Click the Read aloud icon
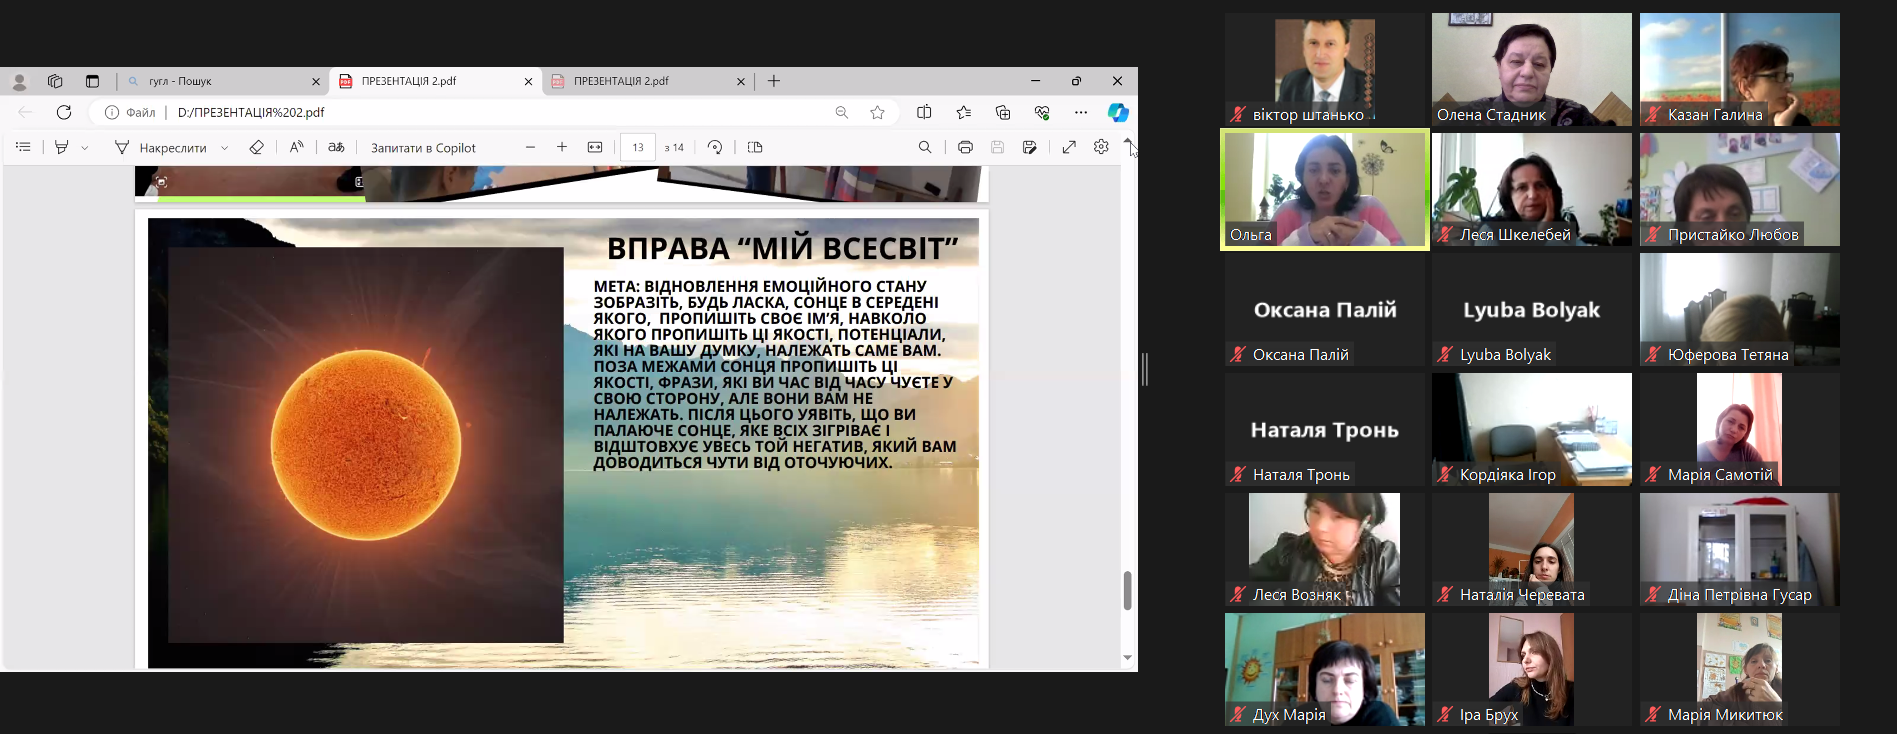 point(296,147)
